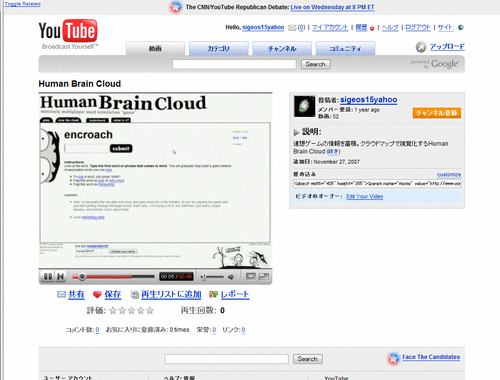Viewport: 500px width, 380px height.
Task: Click the comment count 0 link
Action: click(97, 330)
